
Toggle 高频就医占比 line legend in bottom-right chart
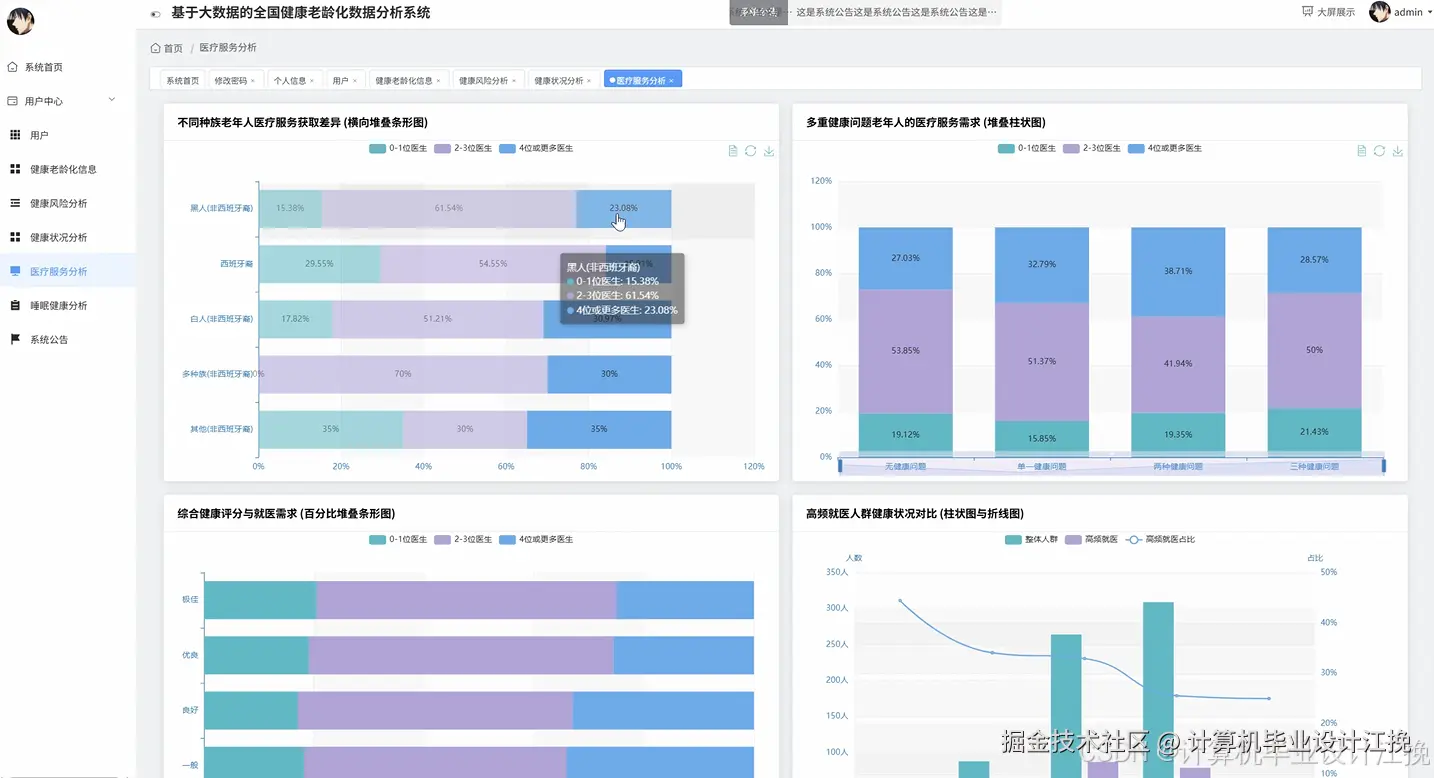[1160, 539]
